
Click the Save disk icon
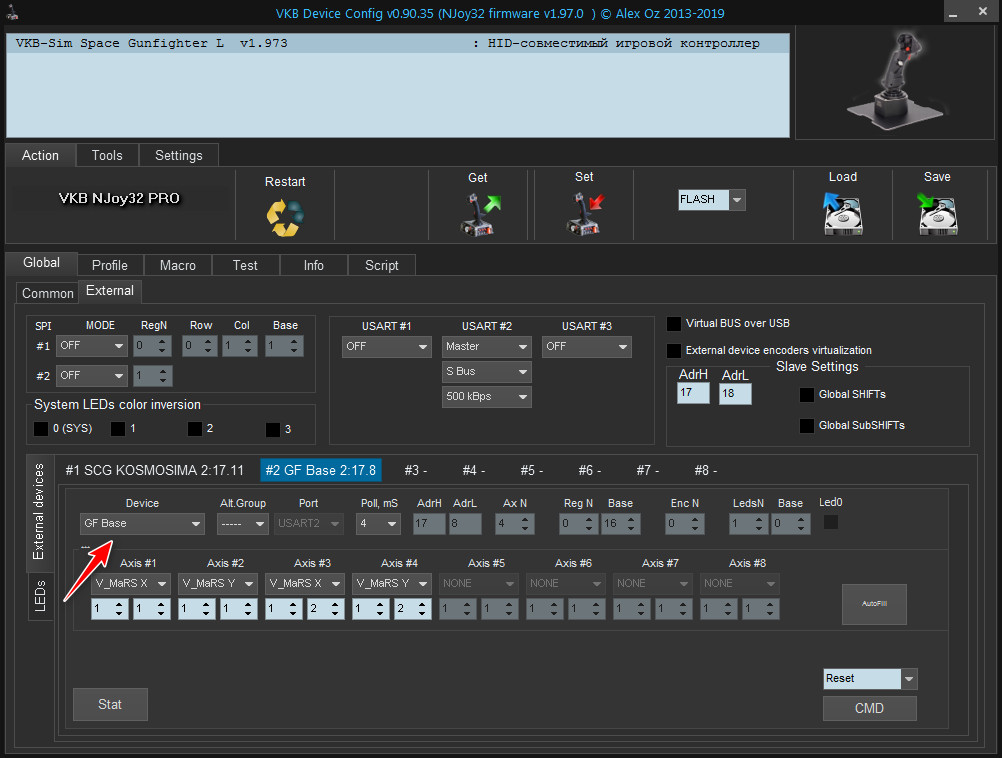pos(937,213)
